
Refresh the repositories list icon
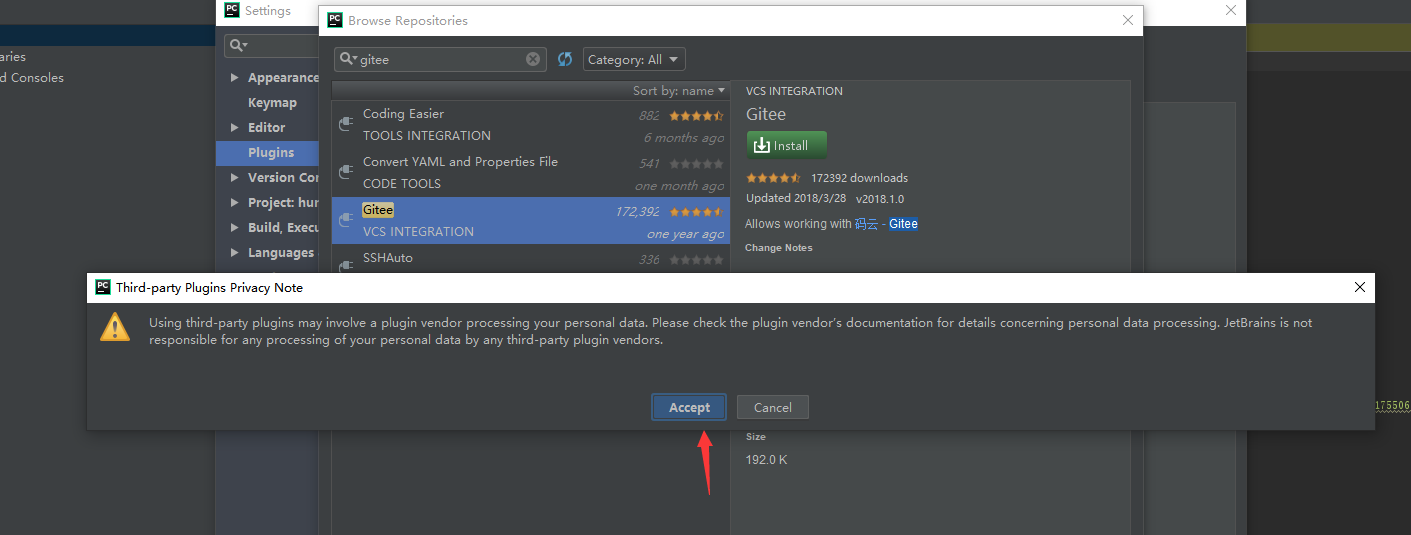point(565,59)
